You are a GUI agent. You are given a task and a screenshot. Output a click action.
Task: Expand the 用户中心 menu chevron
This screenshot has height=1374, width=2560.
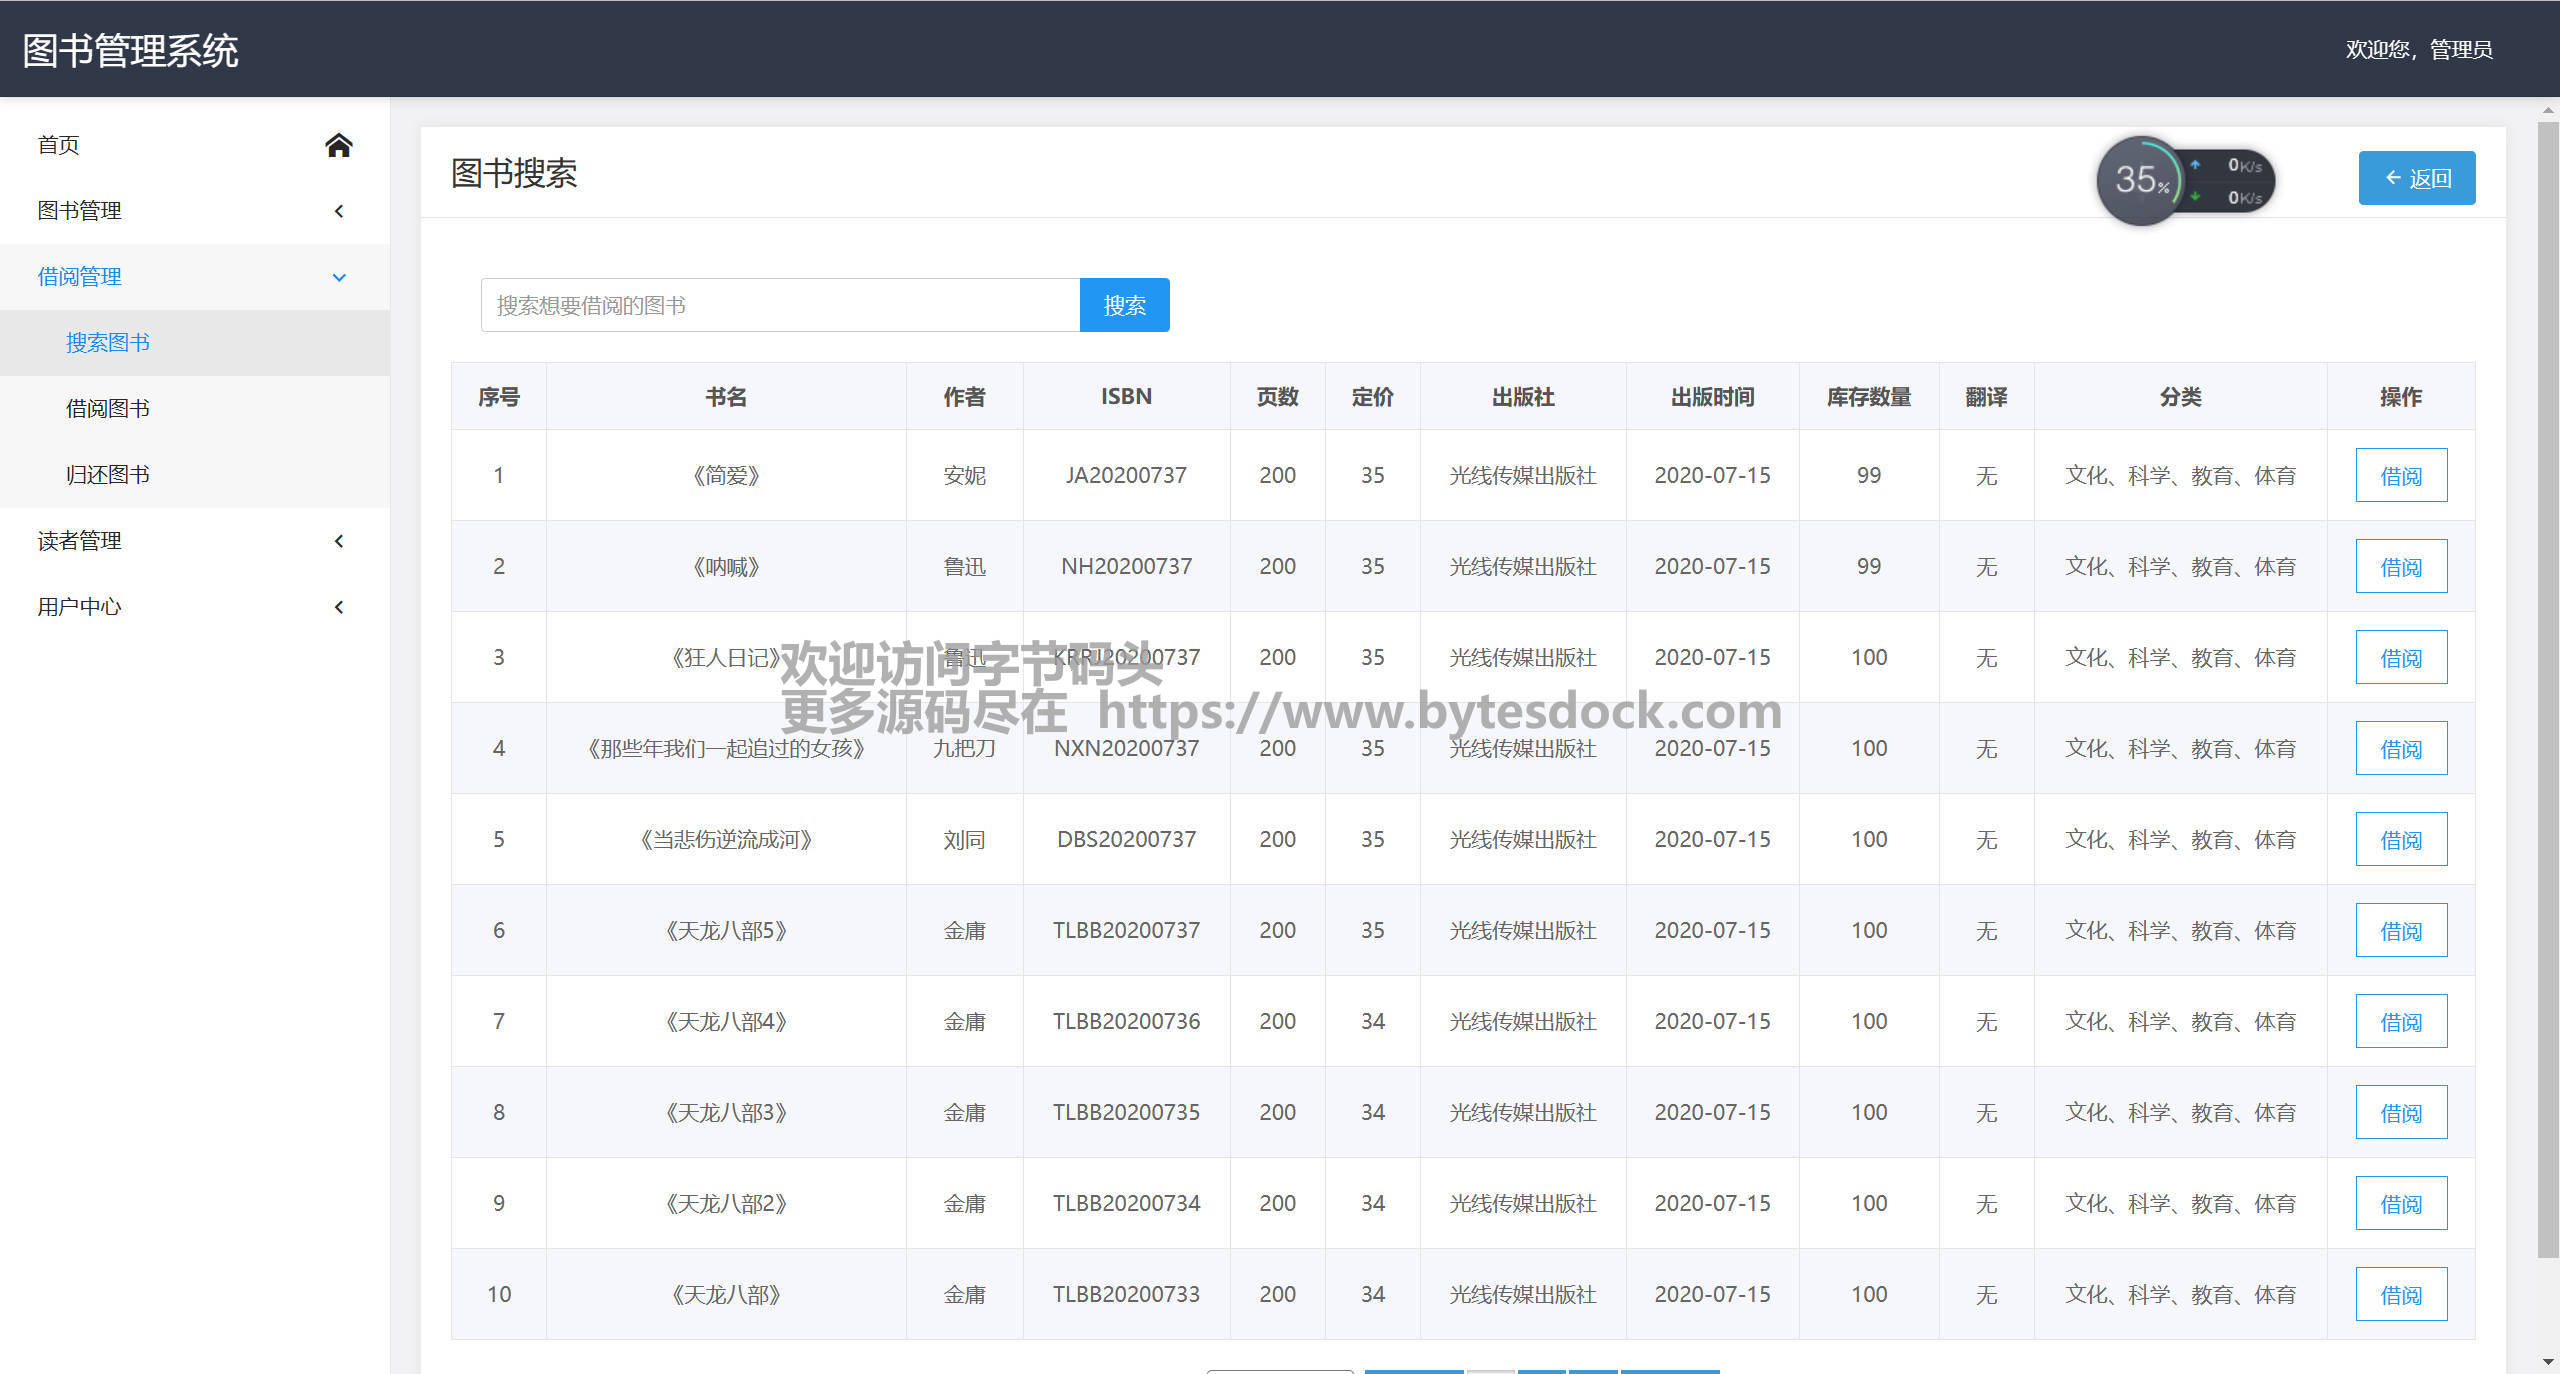pos(339,607)
